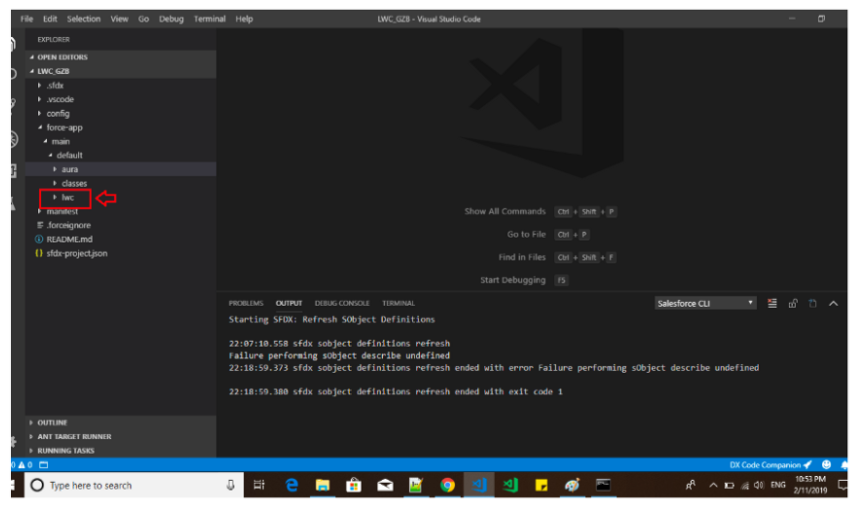Click the feedback smiley in status bar
This screenshot has width=860, height=510.
(826, 464)
